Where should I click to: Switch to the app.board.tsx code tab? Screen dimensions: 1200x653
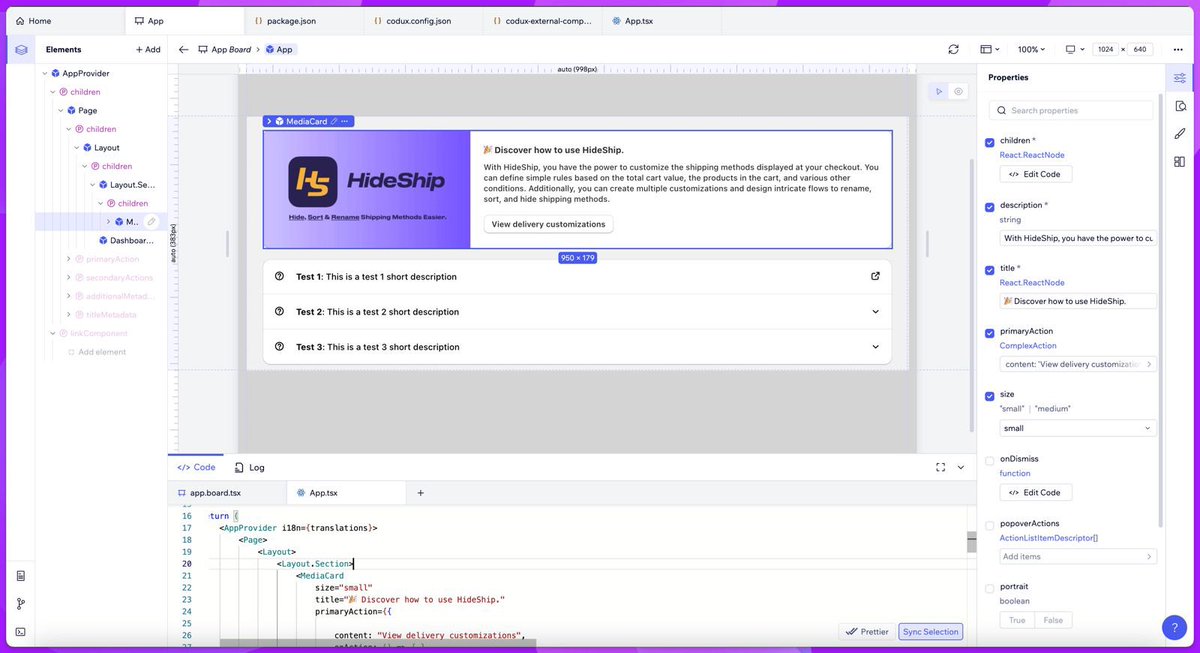[x=227, y=492]
